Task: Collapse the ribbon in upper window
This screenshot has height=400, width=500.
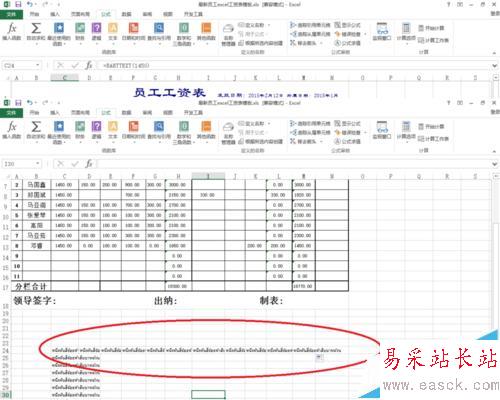Action: tap(494, 53)
